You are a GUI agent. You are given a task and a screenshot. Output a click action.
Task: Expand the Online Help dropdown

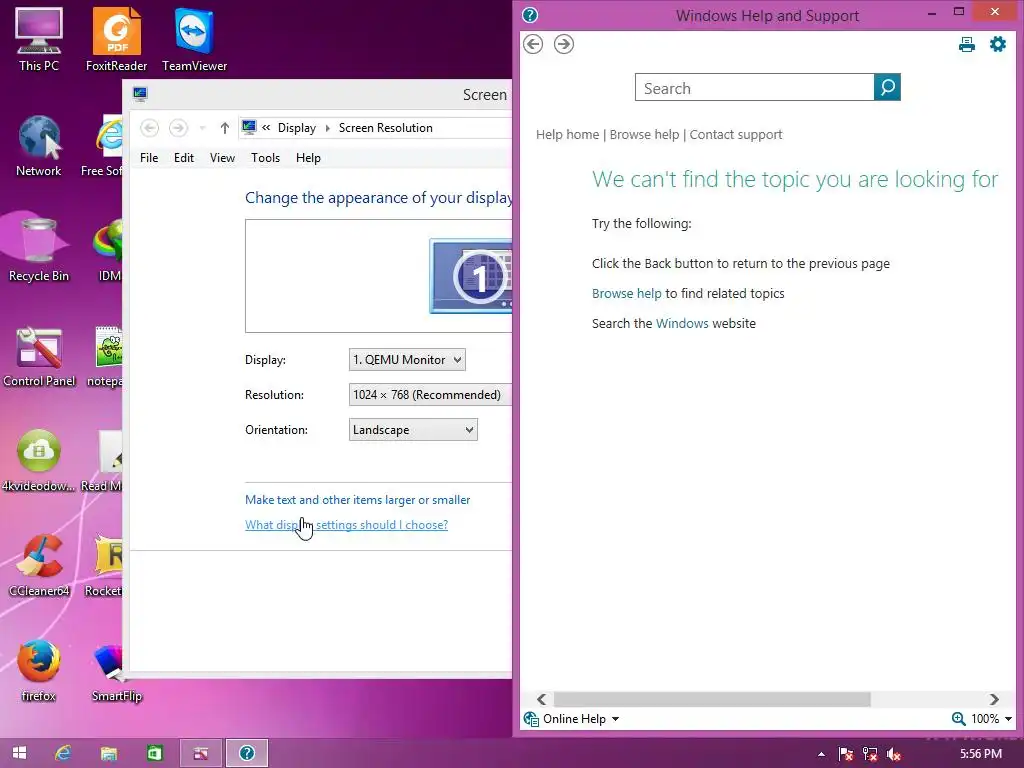pyautogui.click(x=615, y=719)
